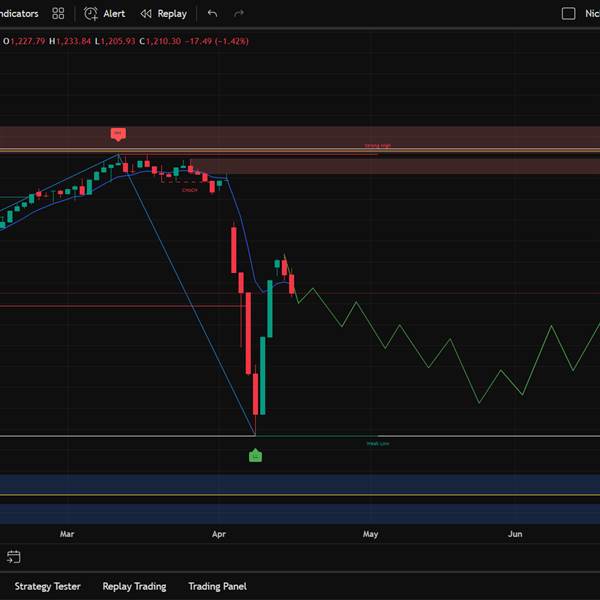The image size is (600, 600).
Task: Open the Trading Panel tab
Action: point(217,586)
